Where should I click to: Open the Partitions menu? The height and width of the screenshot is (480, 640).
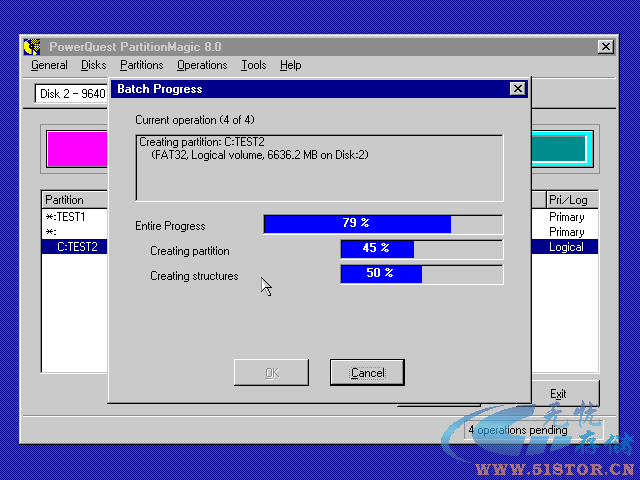(x=141, y=65)
